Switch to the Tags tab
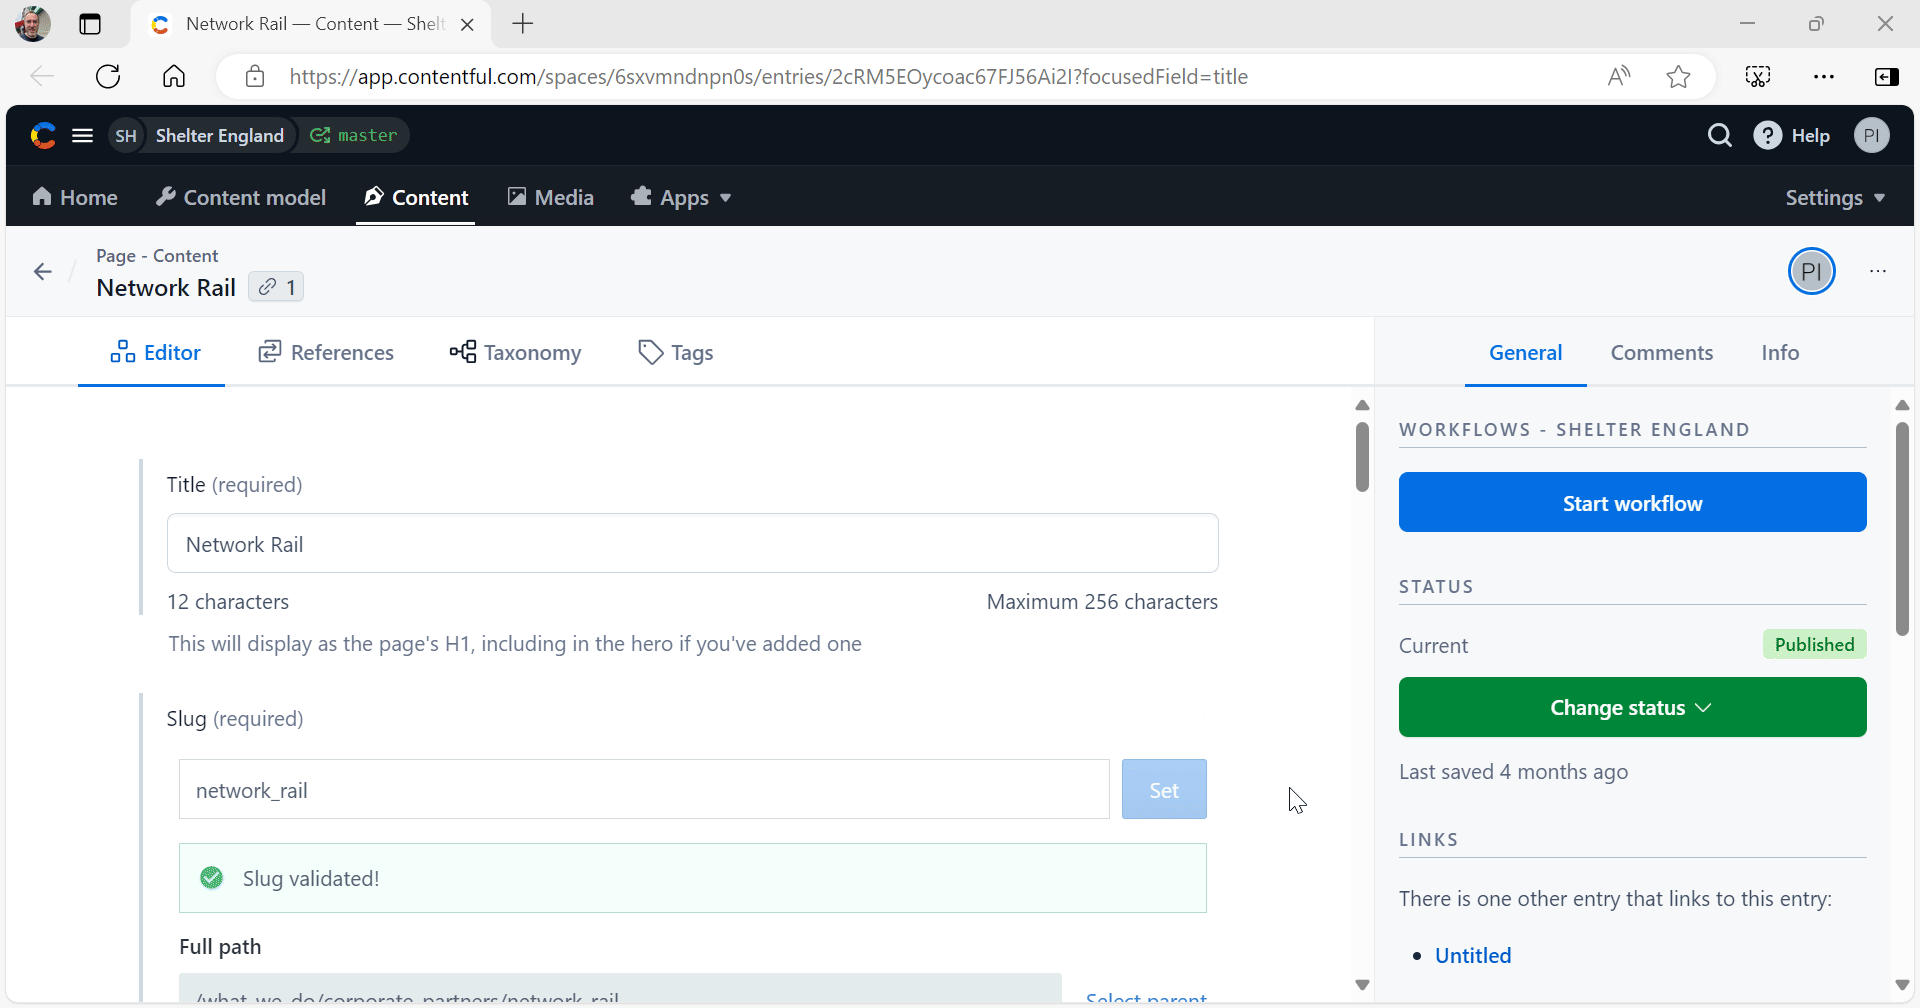 [x=676, y=352]
